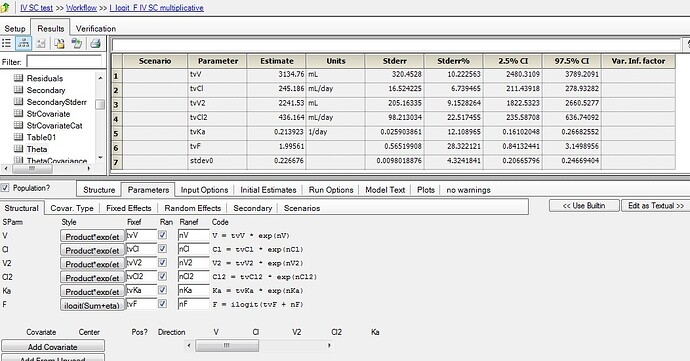Image resolution: width=690 pixels, height=361 pixels.
Task: Open the Style dropdown for parameter Ka
Action: [x=92, y=291]
